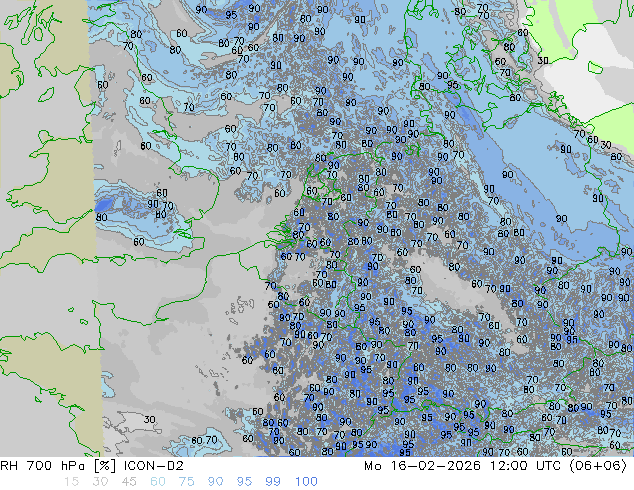Click the date 'Mo 16-02-2026'

point(432,466)
